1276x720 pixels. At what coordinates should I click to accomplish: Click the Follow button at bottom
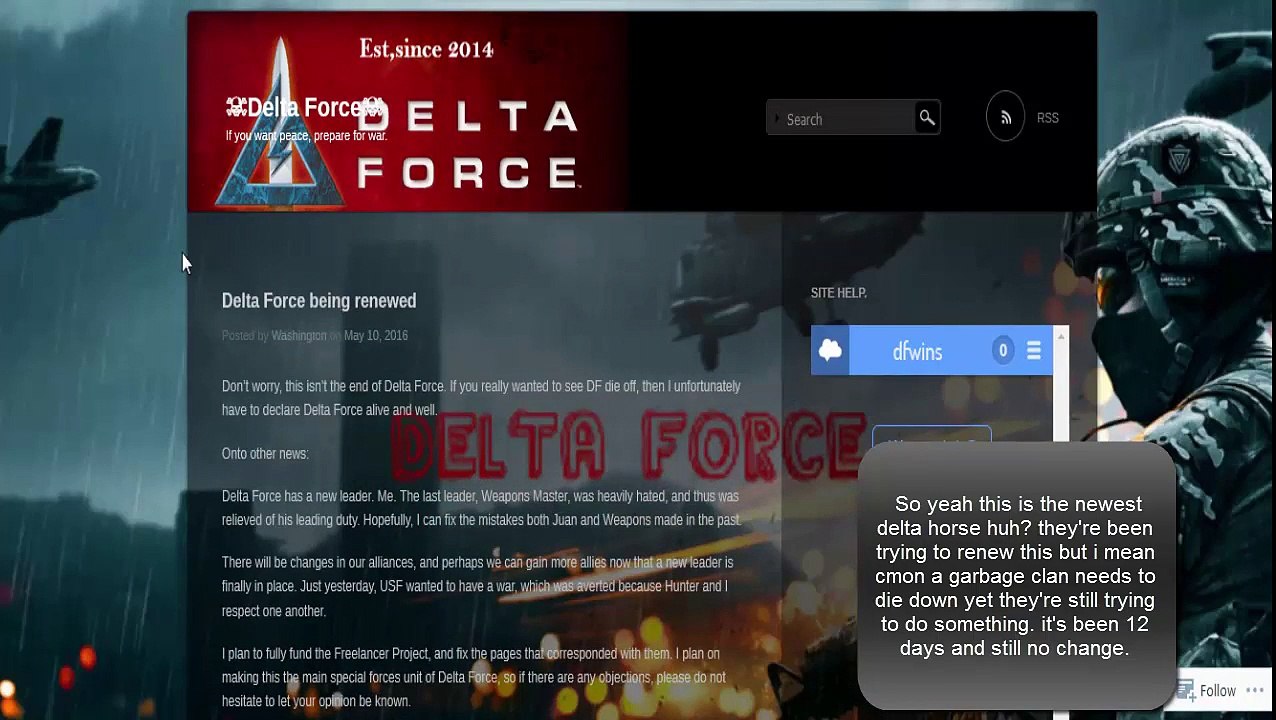(x=1218, y=691)
